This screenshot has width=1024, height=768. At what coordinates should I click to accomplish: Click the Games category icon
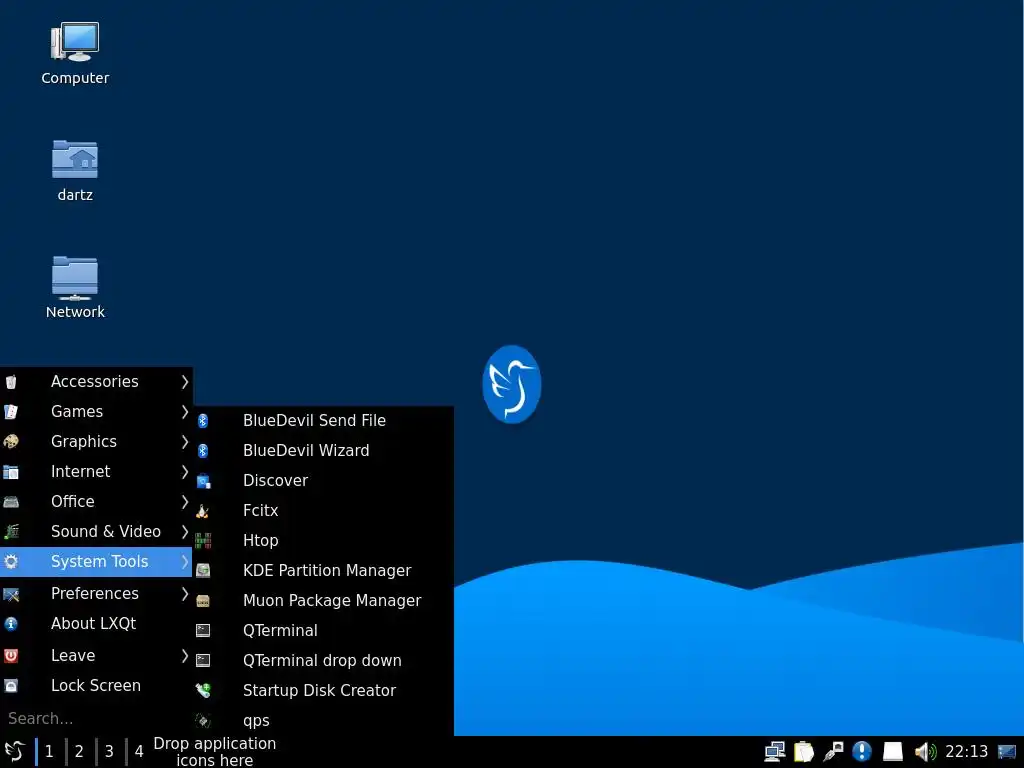point(11,412)
